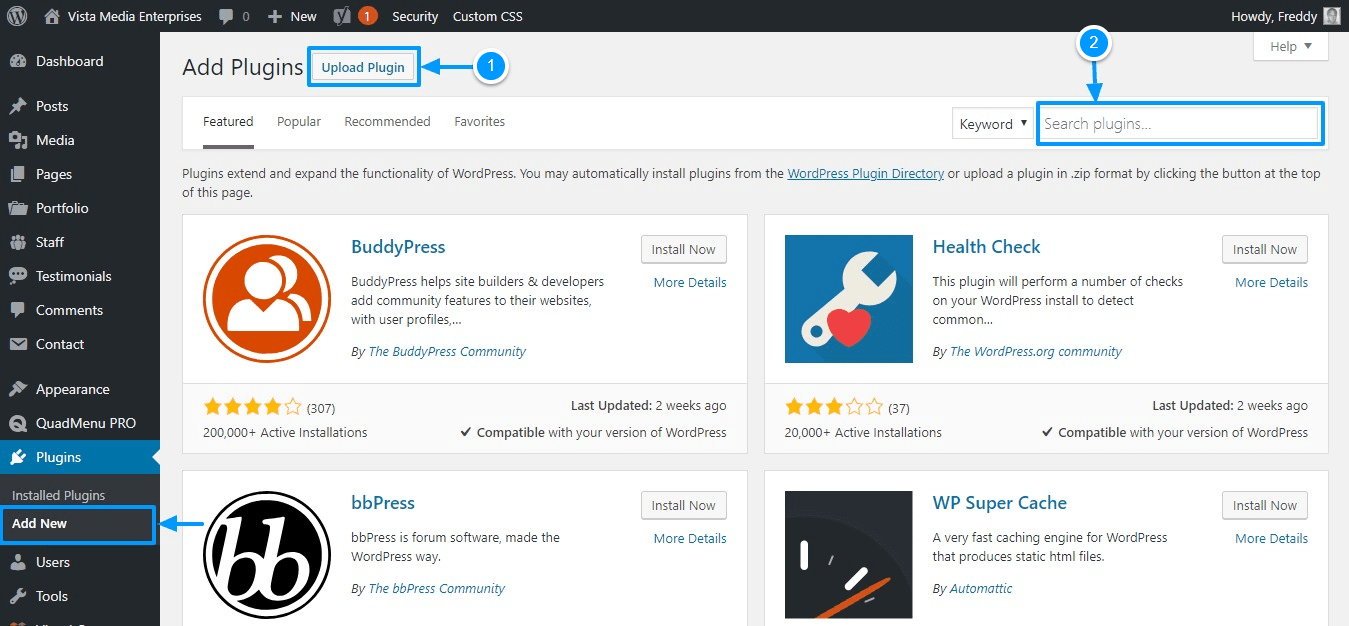
Task: Click the Appearance paintbrush icon
Action: (x=18, y=389)
